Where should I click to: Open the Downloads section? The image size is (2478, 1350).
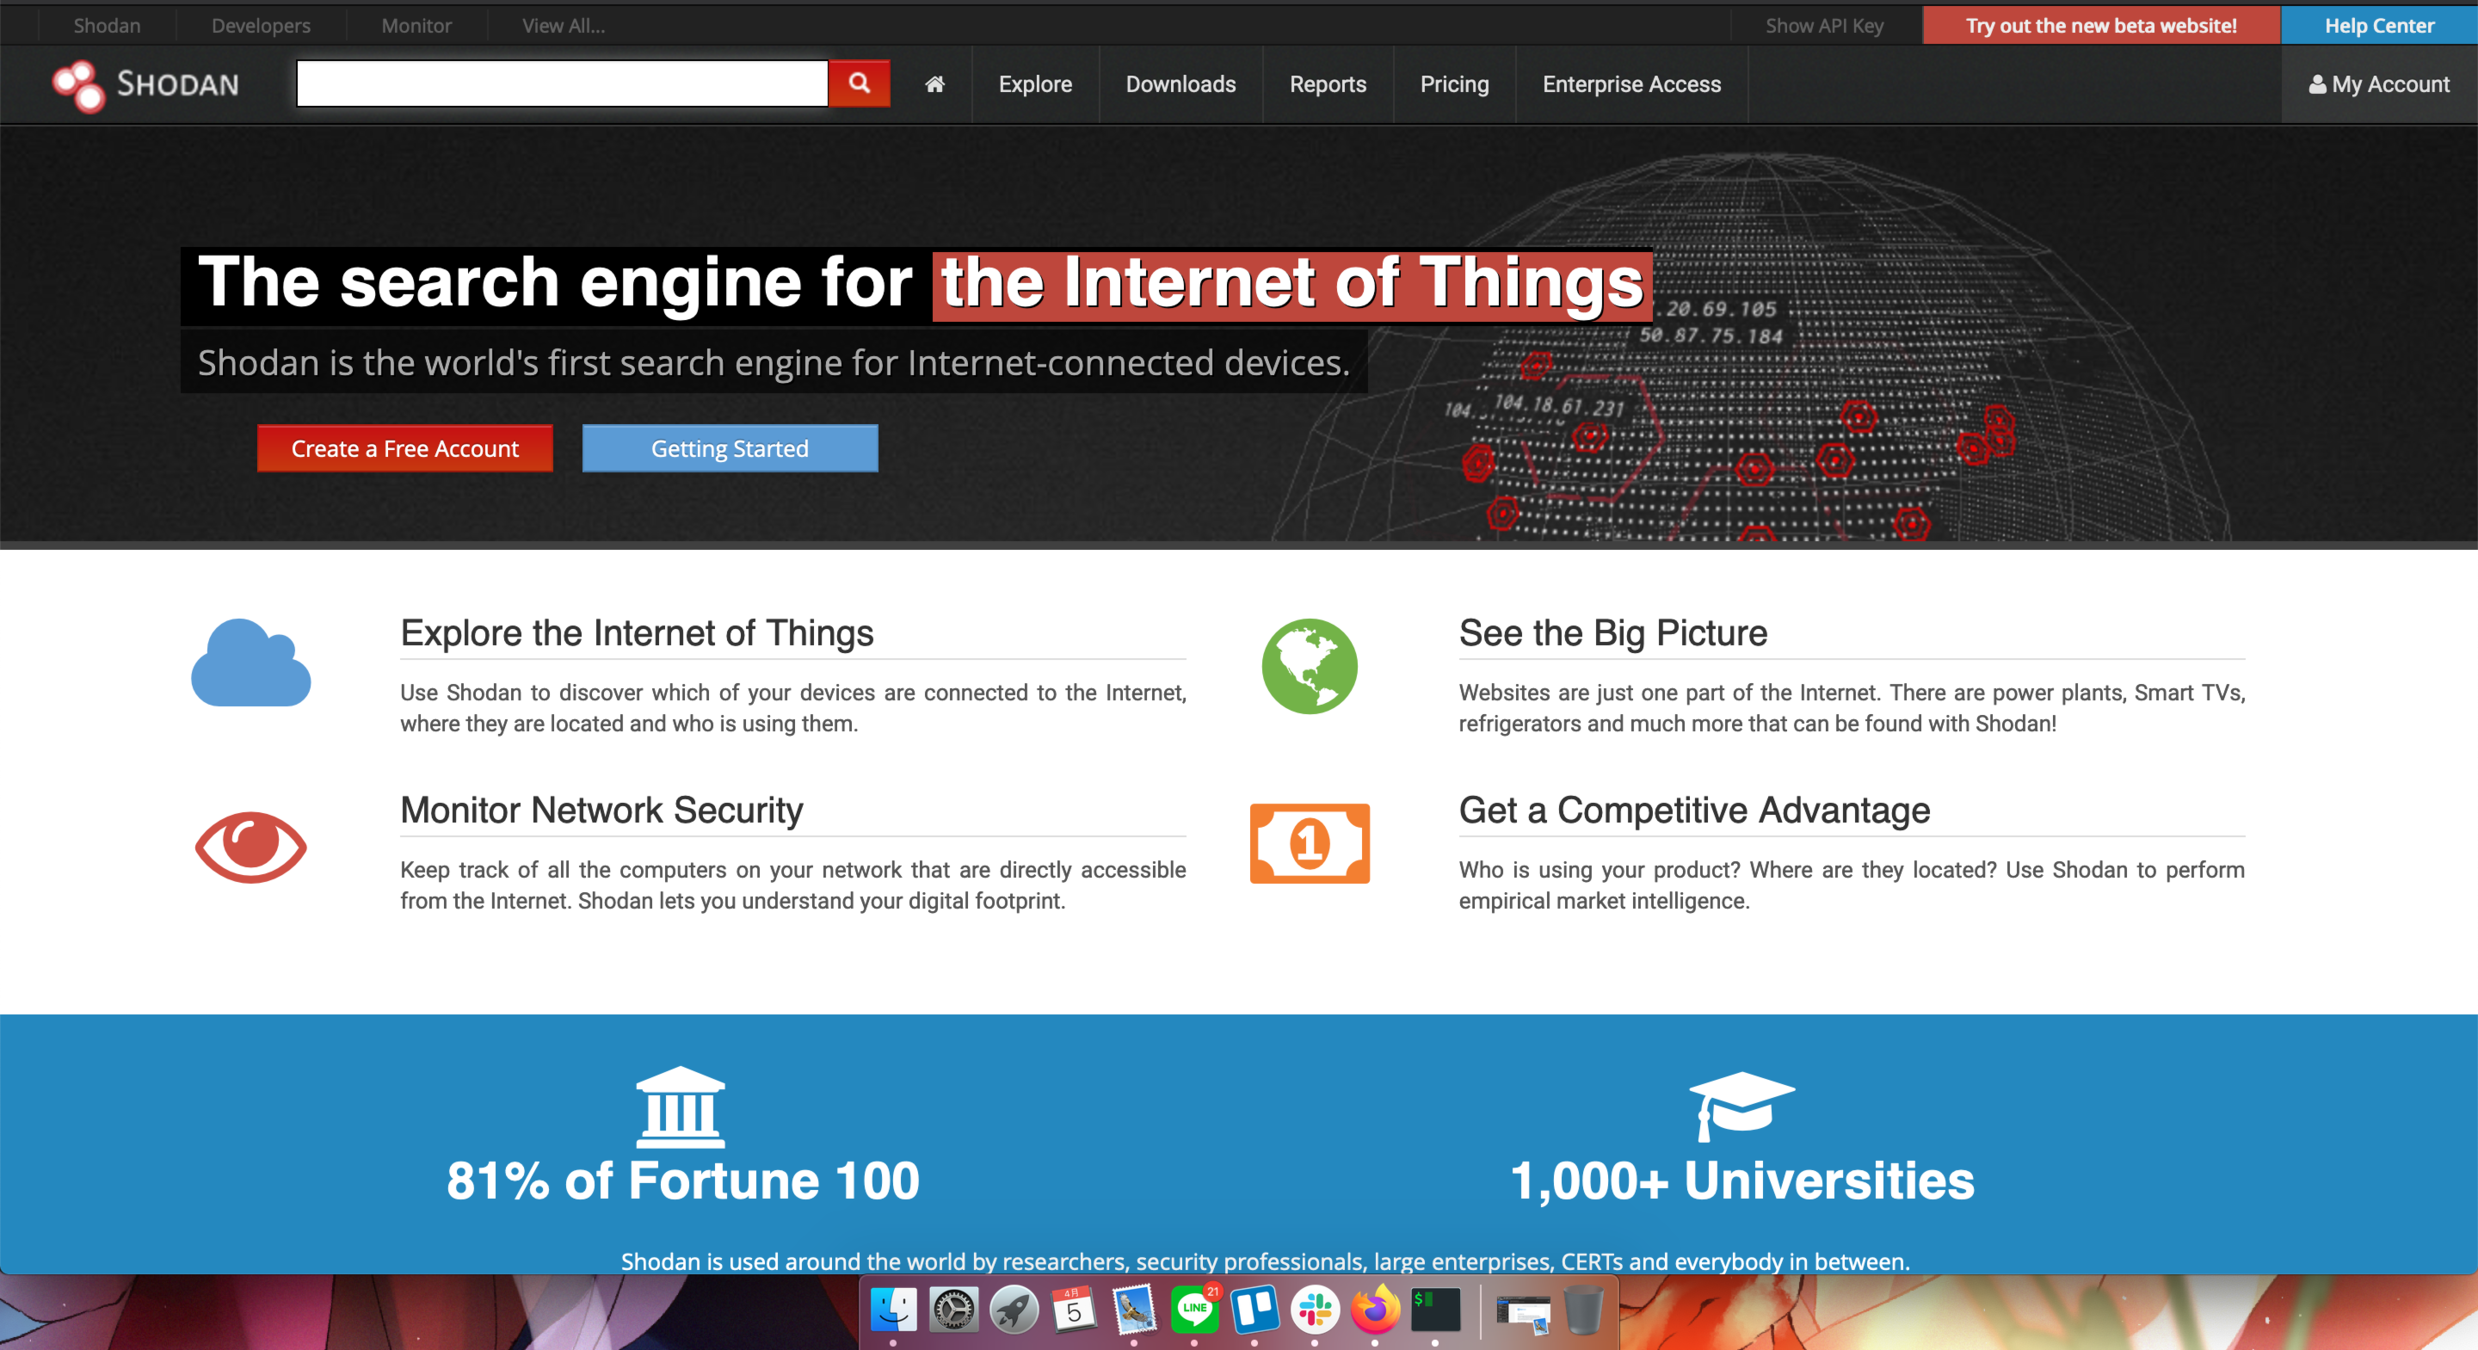[x=1180, y=84]
